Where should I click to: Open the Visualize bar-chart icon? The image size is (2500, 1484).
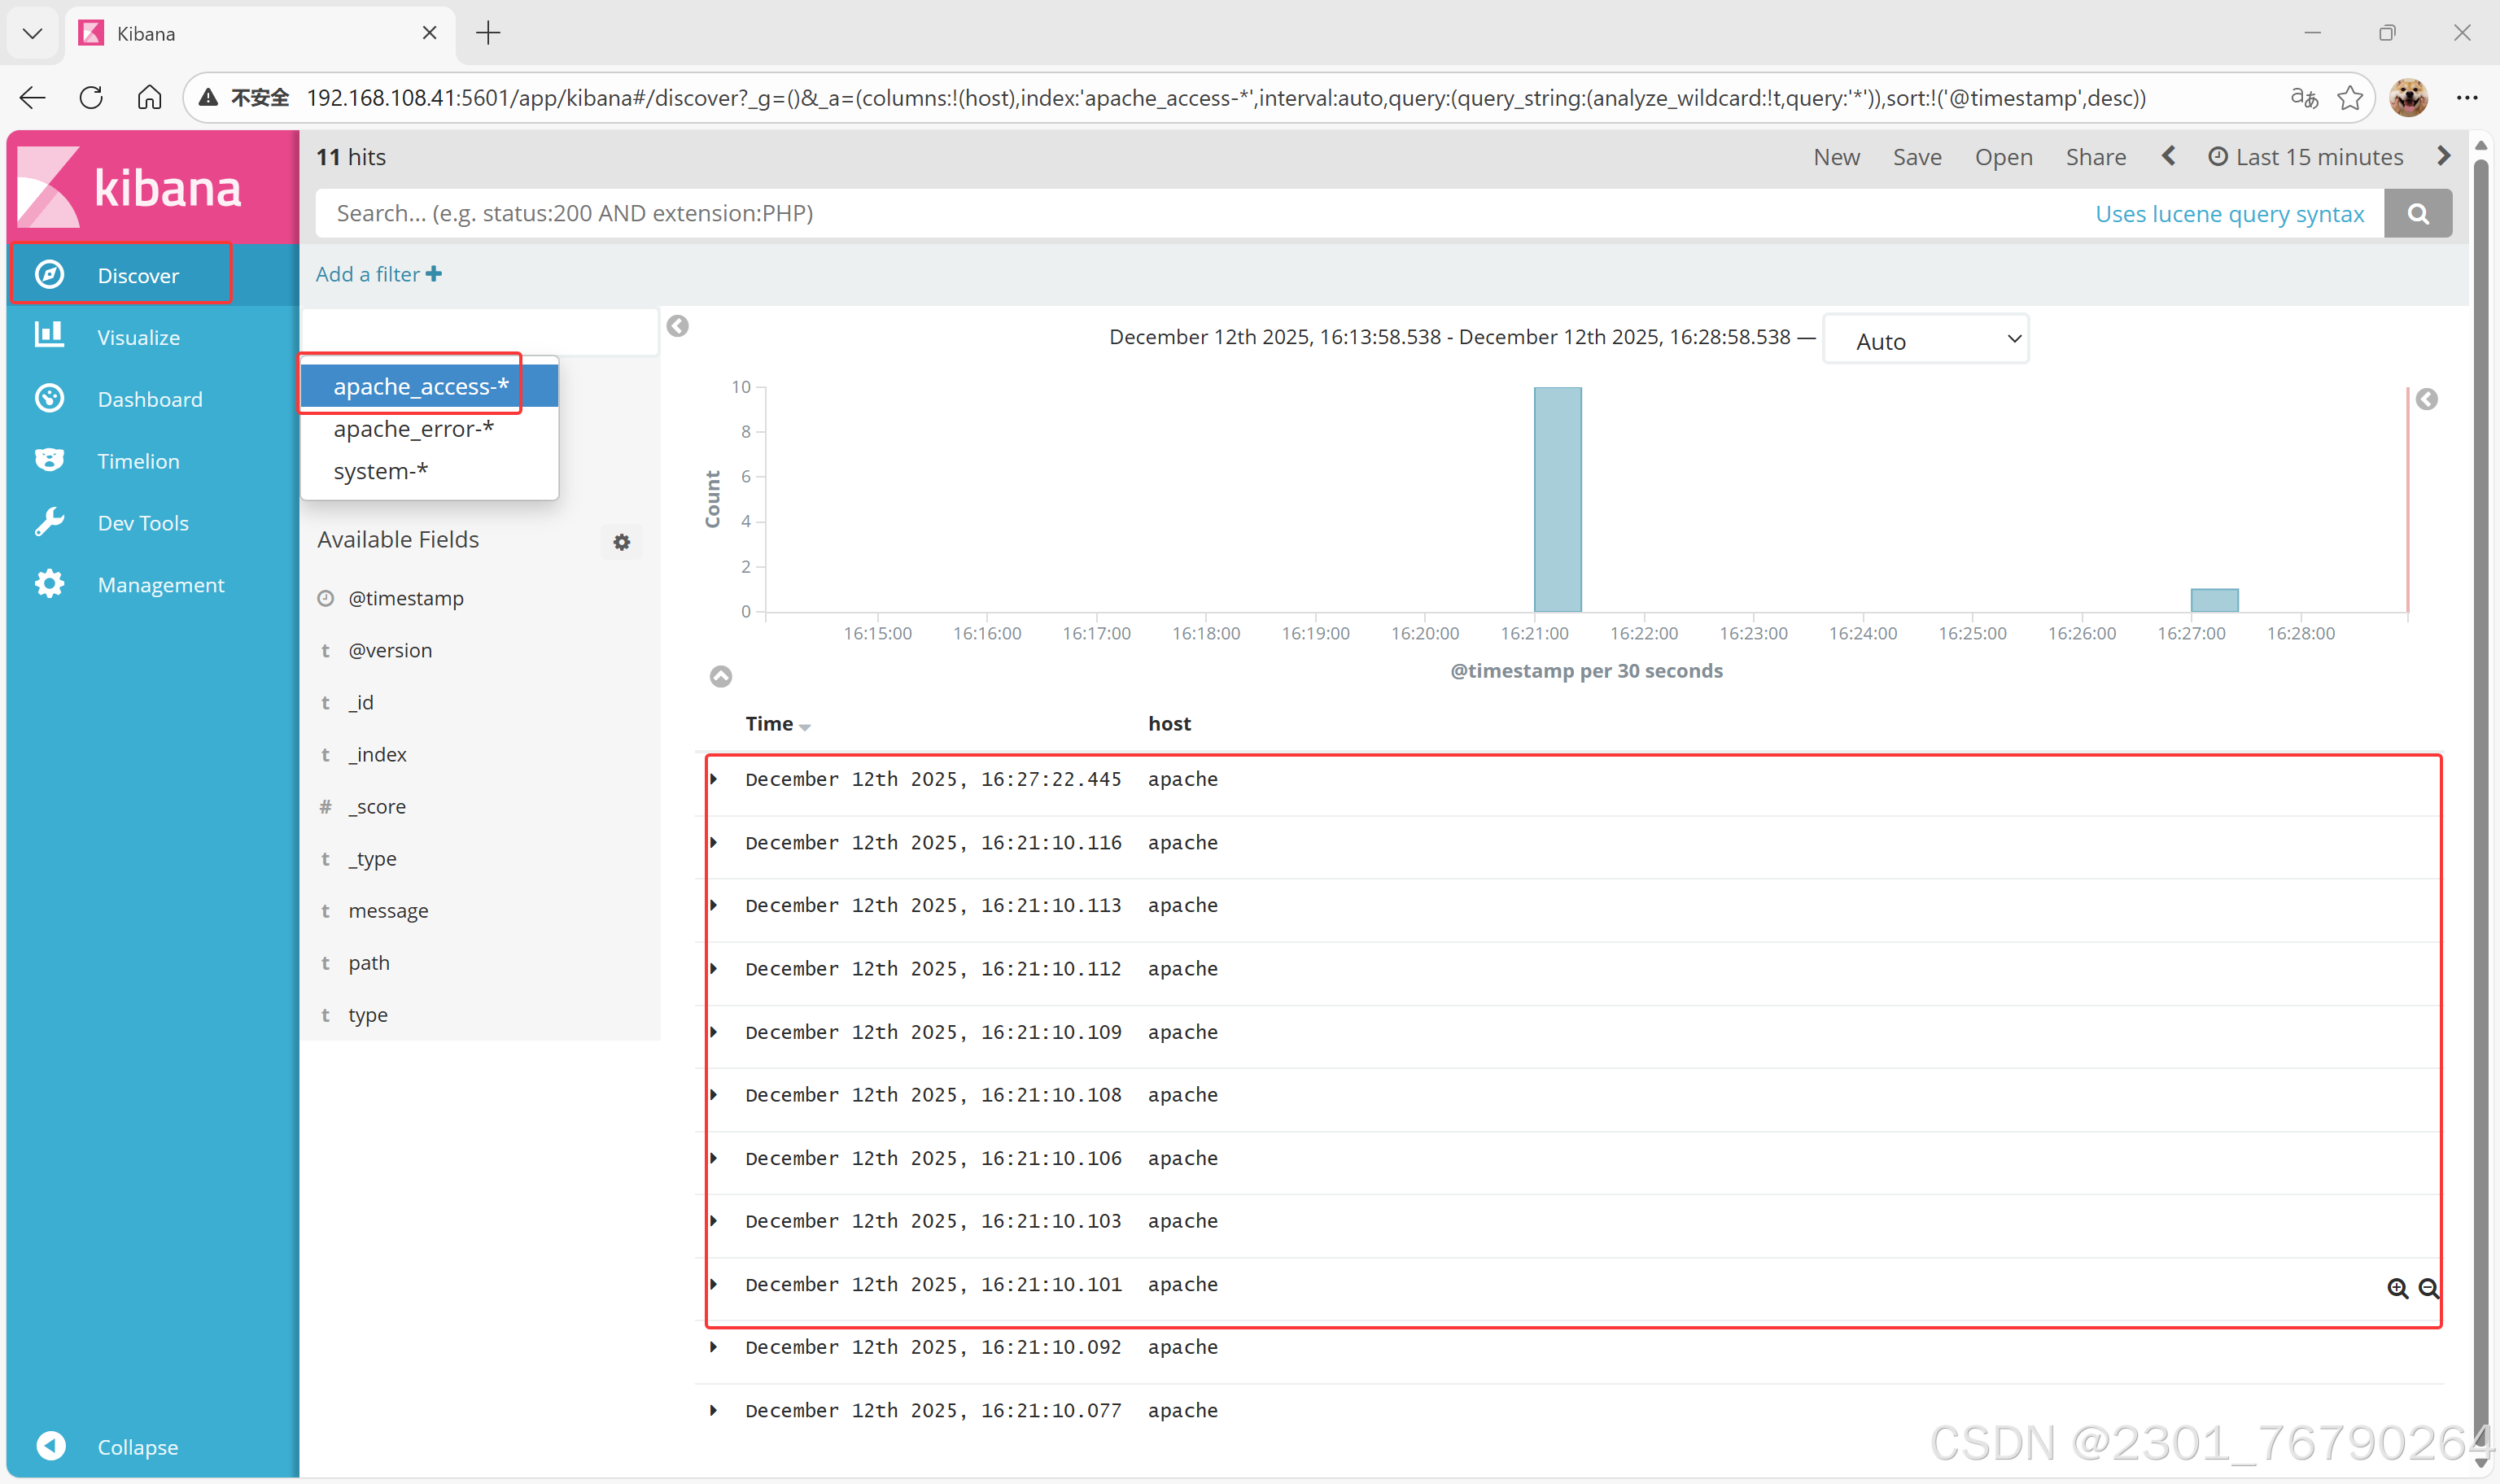(x=49, y=335)
